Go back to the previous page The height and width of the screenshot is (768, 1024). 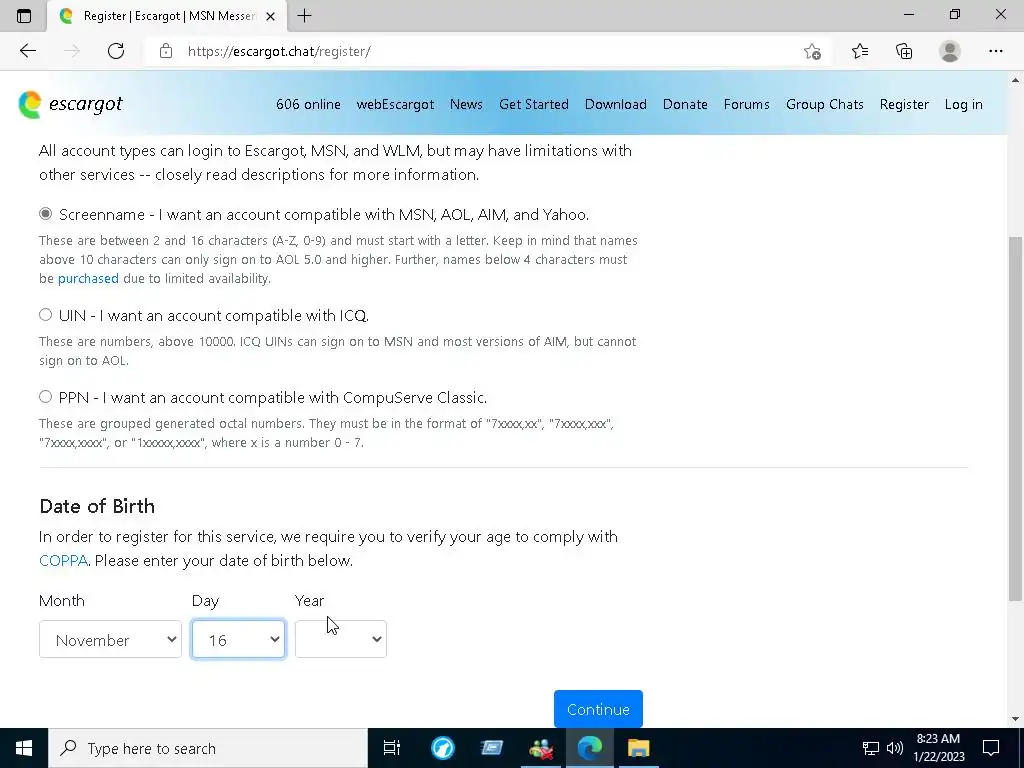(x=27, y=51)
